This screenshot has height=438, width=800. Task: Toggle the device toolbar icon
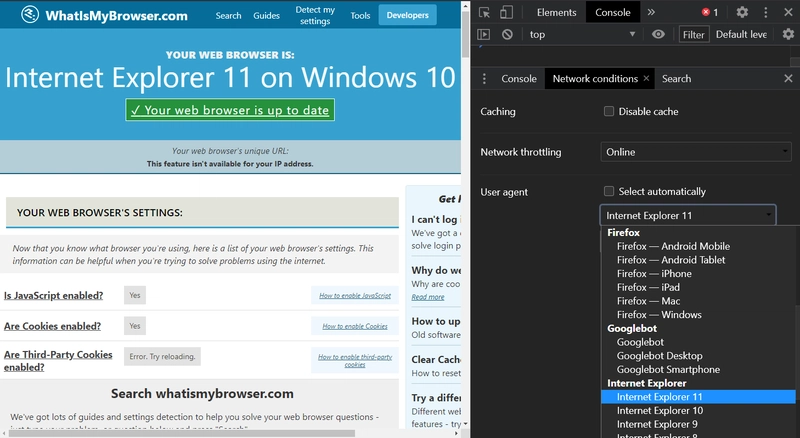click(507, 12)
